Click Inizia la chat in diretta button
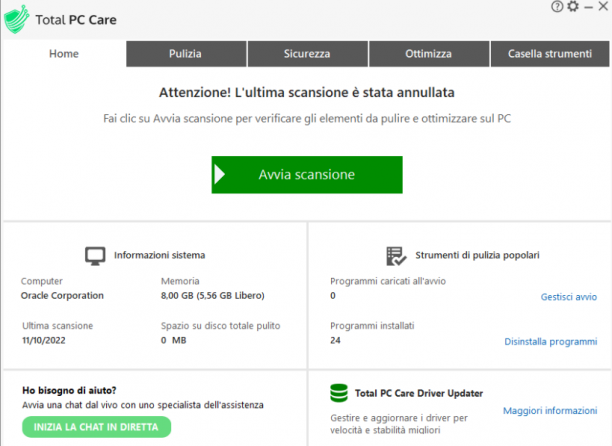Screen dimensions: 612x446 point(96,427)
